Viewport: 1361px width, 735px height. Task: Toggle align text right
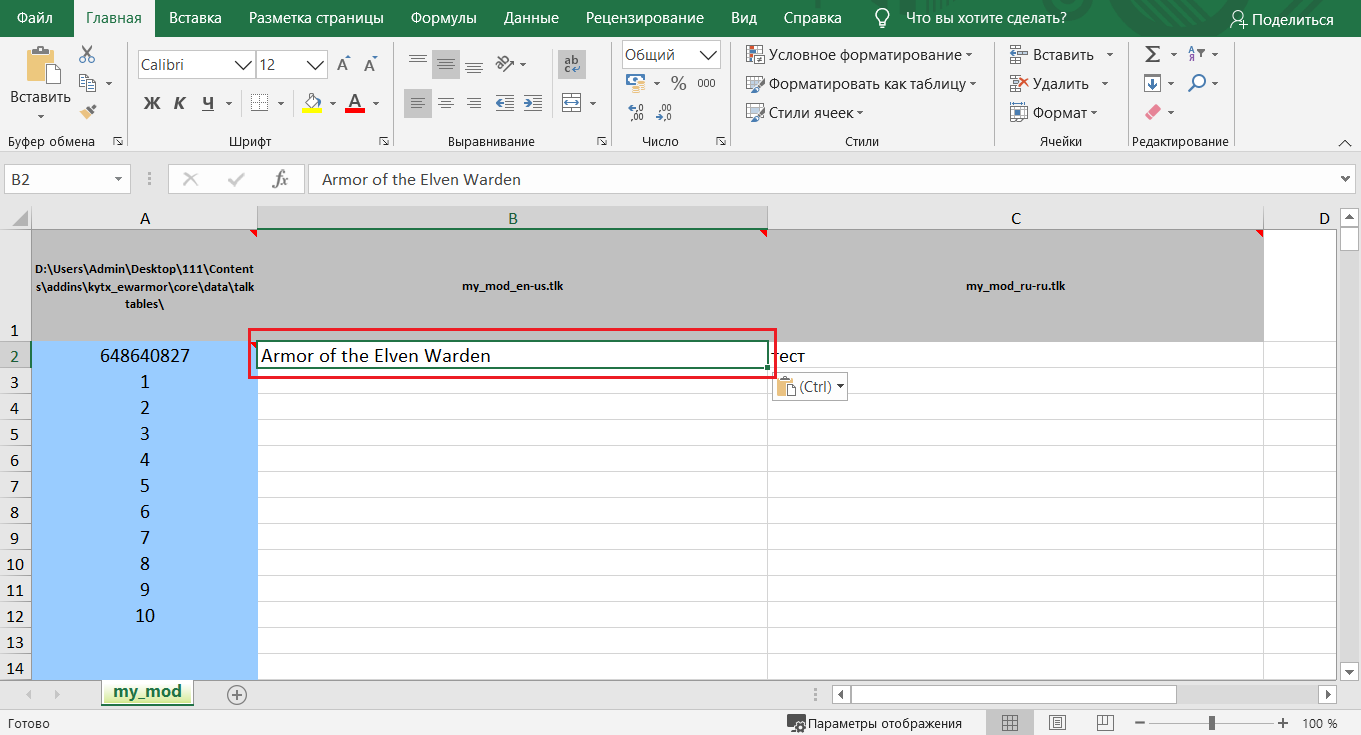pyautogui.click(x=474, y=102)
